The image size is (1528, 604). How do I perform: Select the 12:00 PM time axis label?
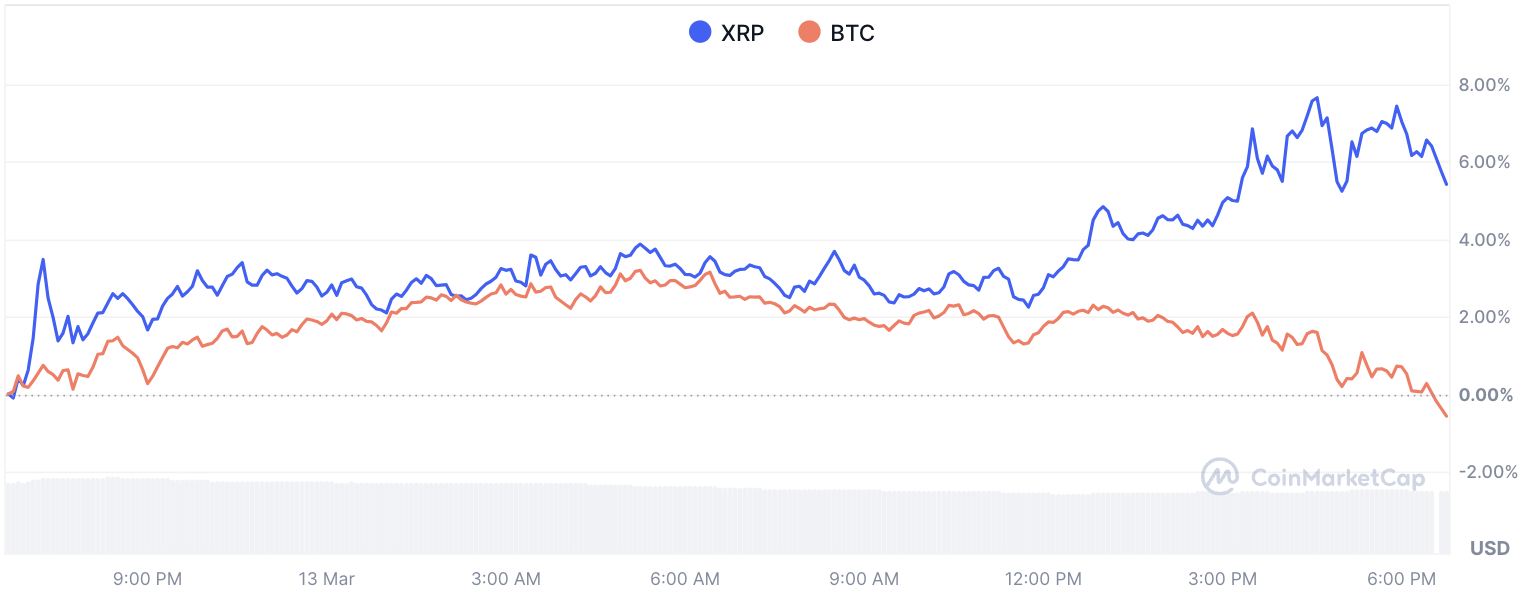coord(1043,579)
